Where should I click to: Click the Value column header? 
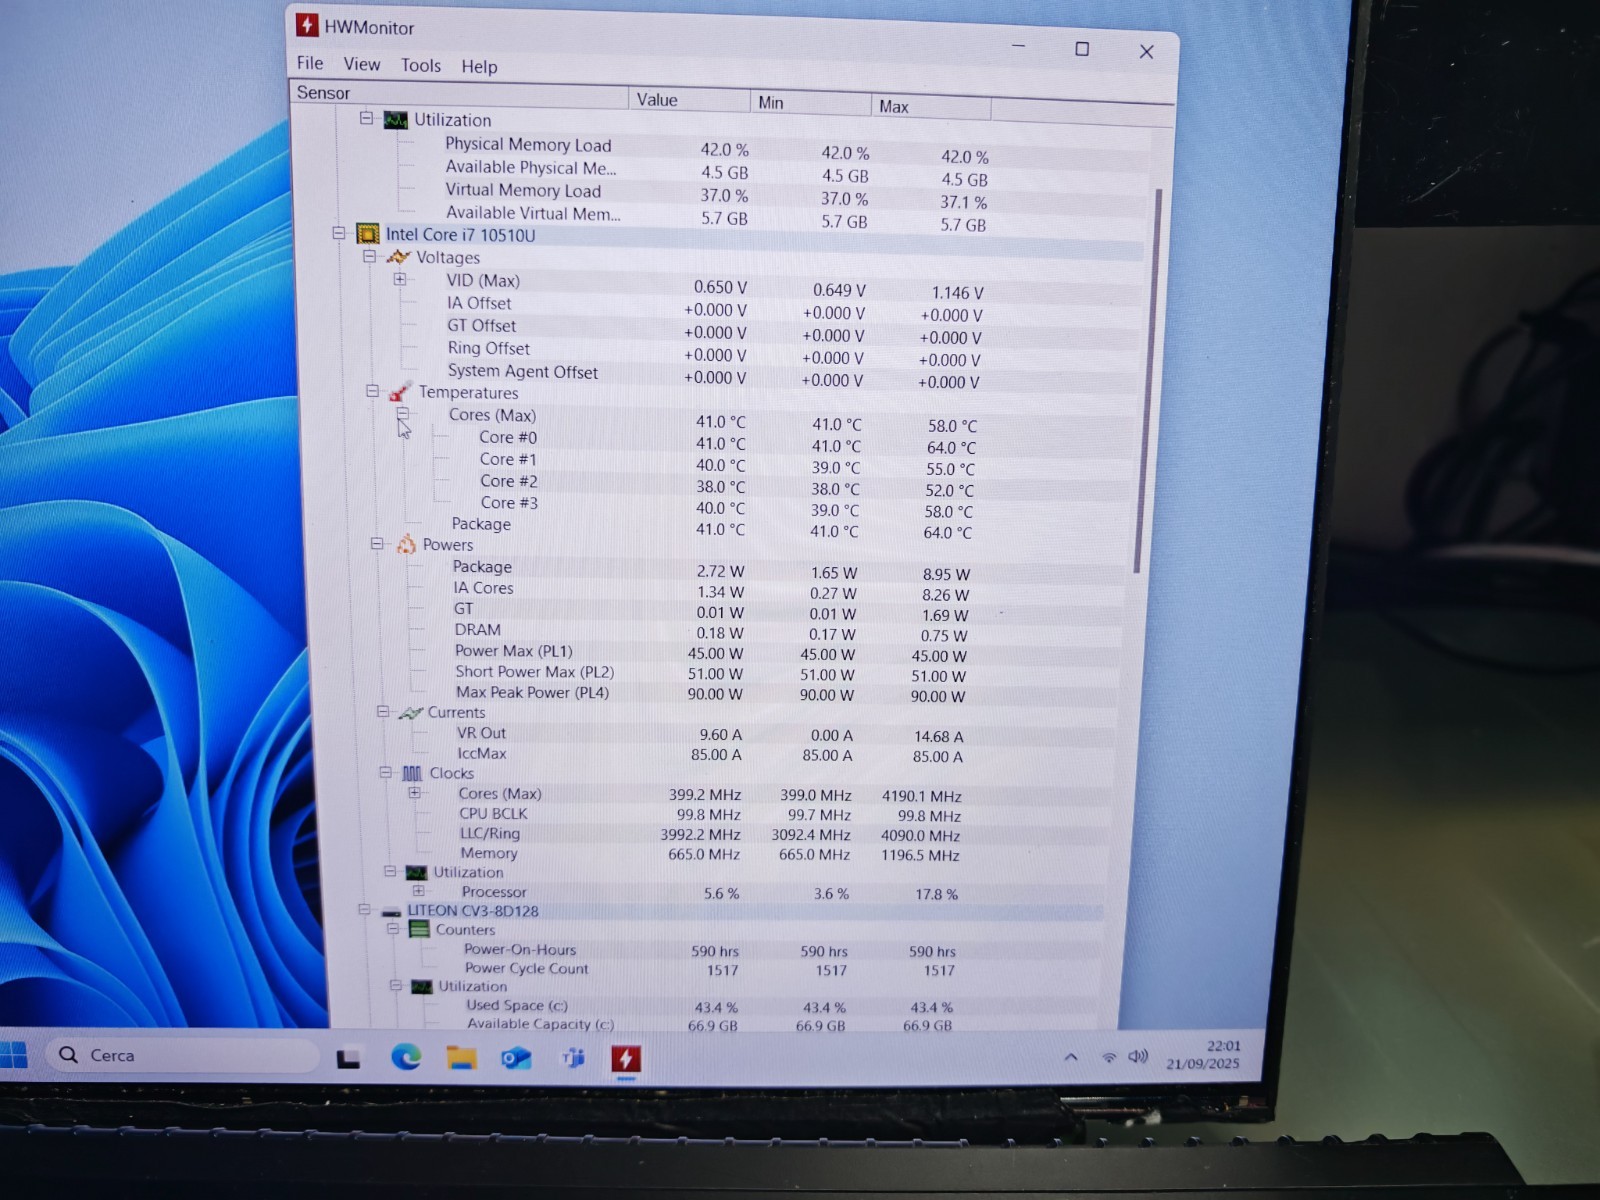point(689,99)
